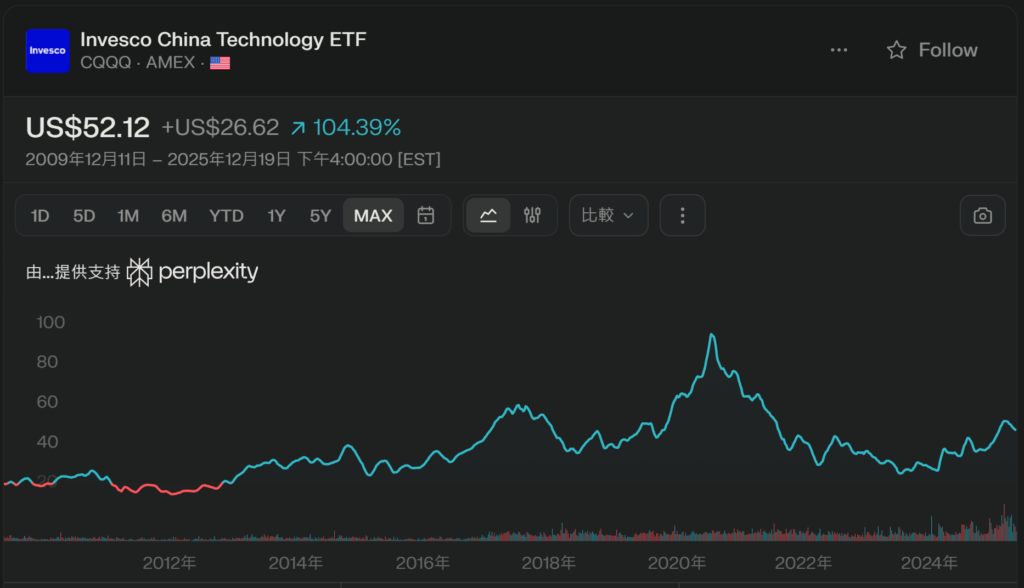
Task: Switch chart to 6M range
Action: 174,215
